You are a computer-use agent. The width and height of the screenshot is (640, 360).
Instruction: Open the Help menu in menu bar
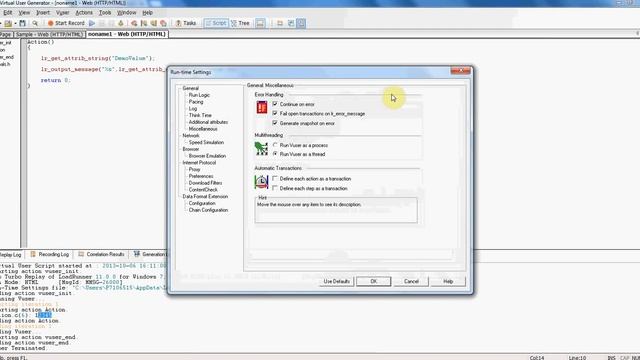coord(147,13)
